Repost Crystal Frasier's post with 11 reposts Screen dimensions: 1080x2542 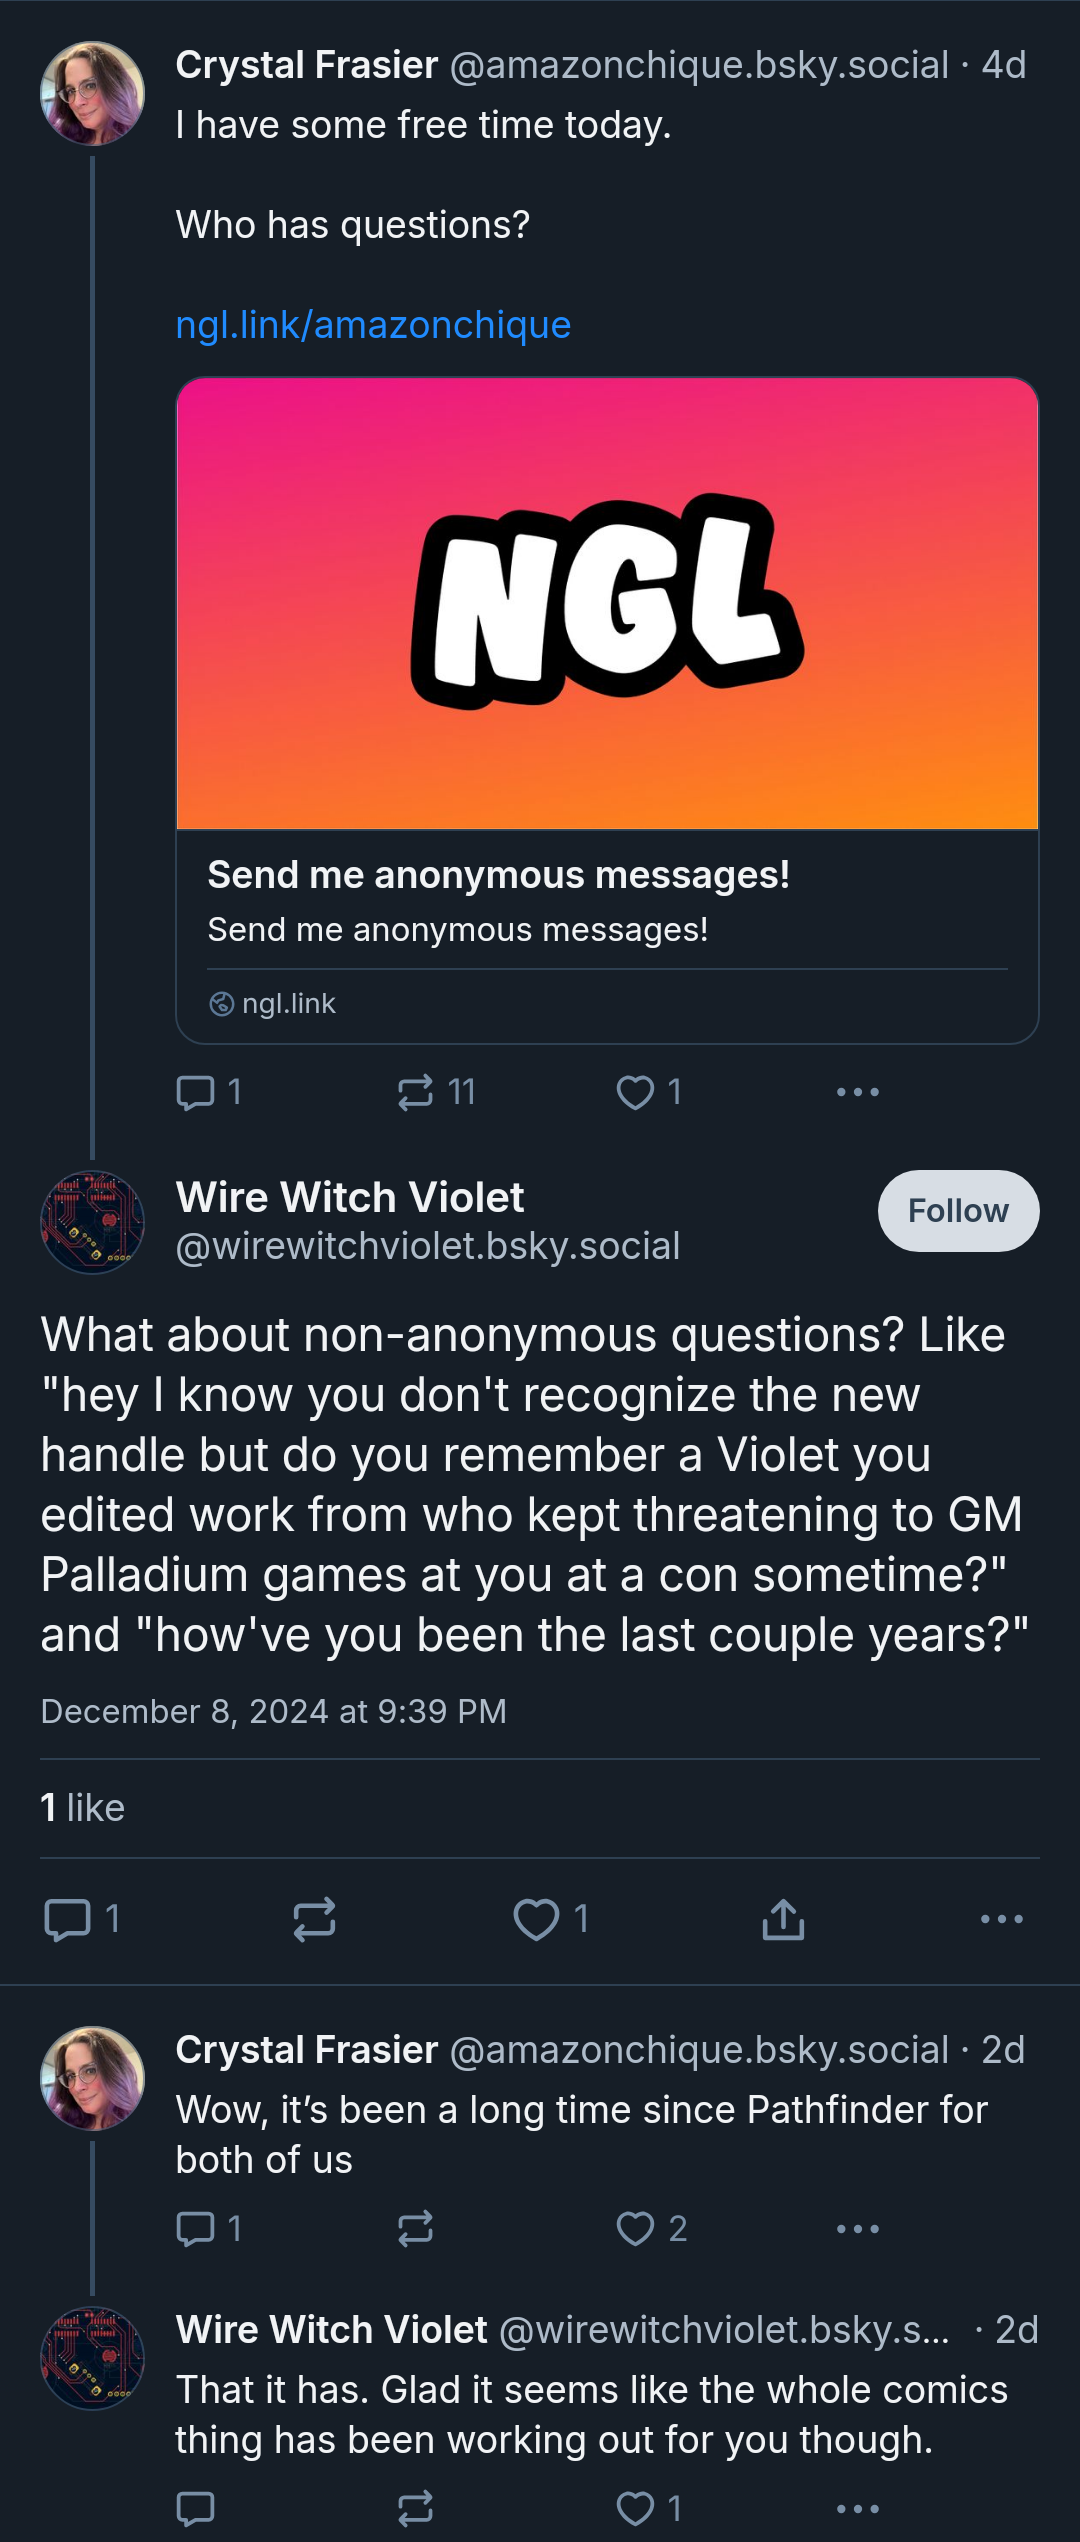(435, 1092)
